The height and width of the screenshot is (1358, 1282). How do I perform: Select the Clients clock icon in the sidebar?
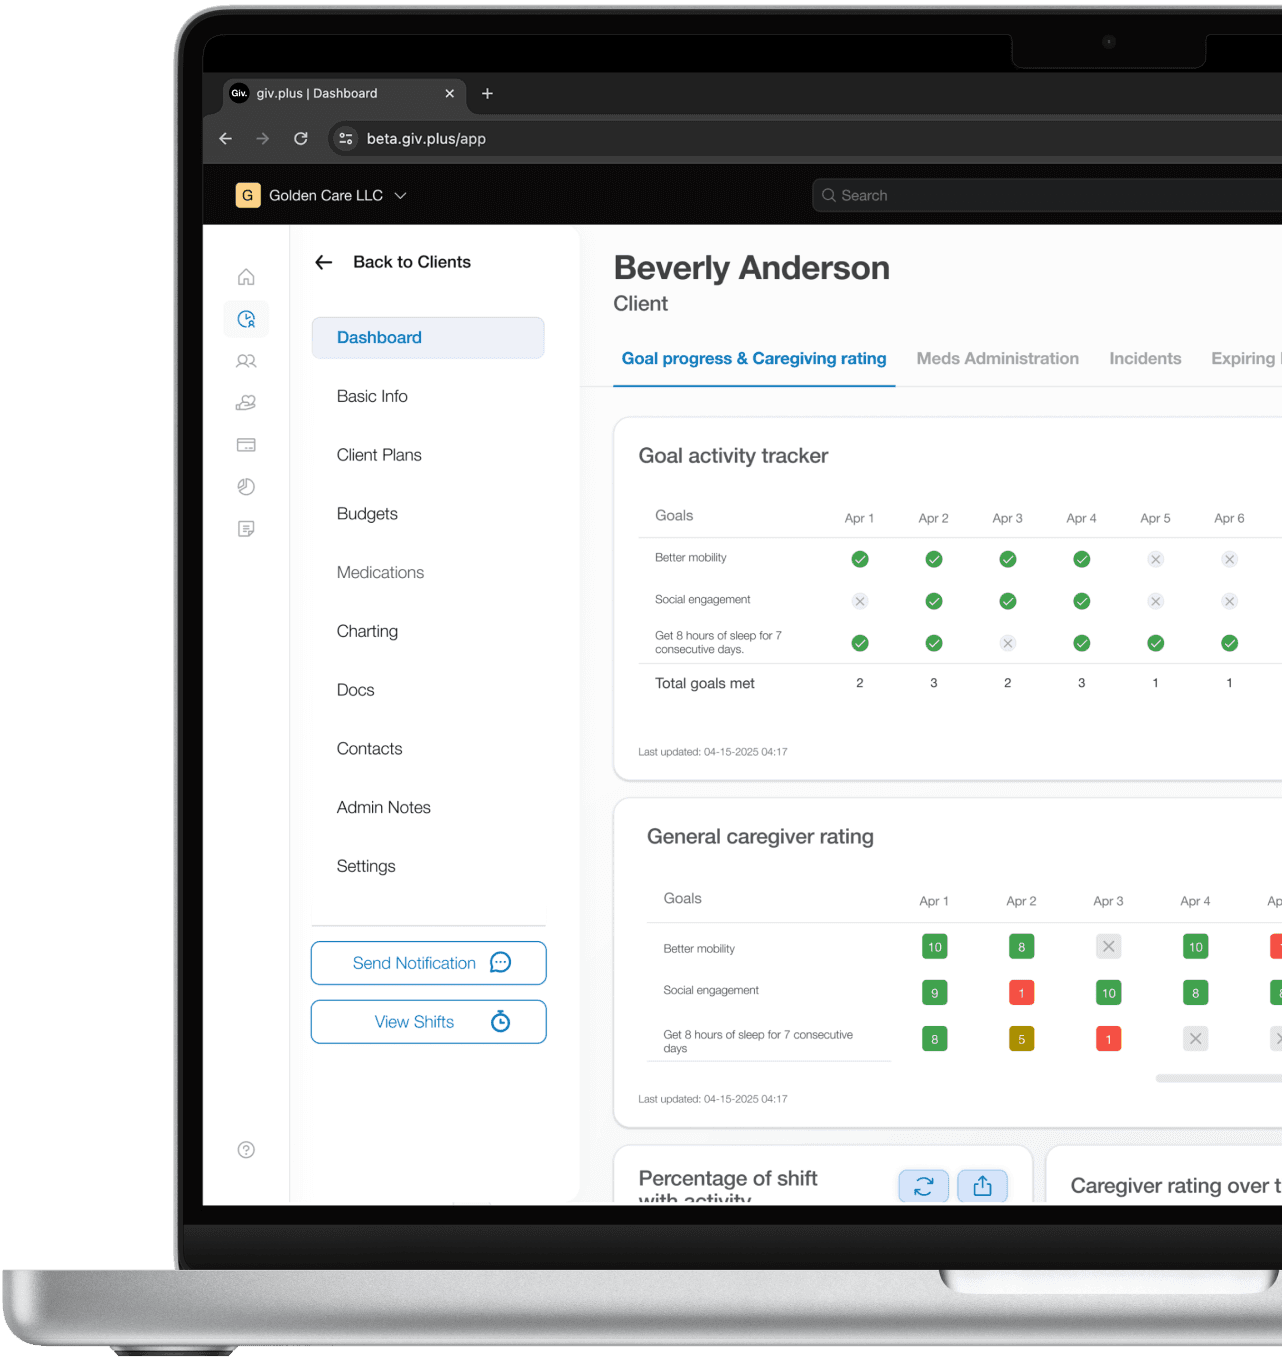(x=246, y=319)
